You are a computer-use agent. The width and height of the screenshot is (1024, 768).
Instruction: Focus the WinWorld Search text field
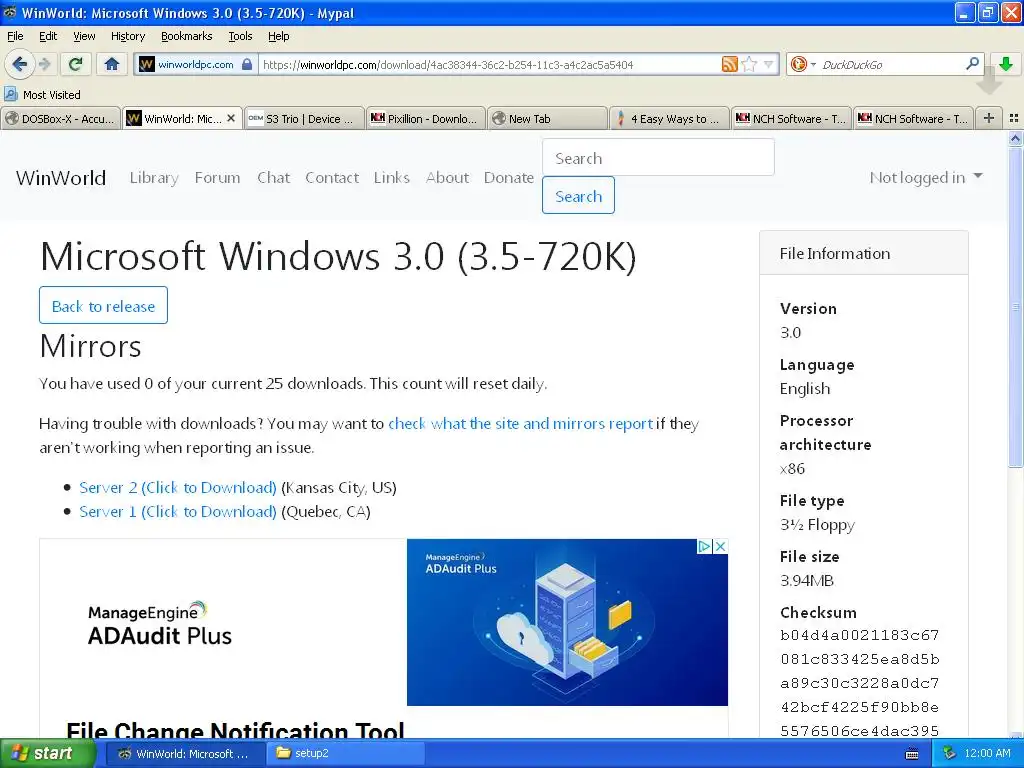658,157
